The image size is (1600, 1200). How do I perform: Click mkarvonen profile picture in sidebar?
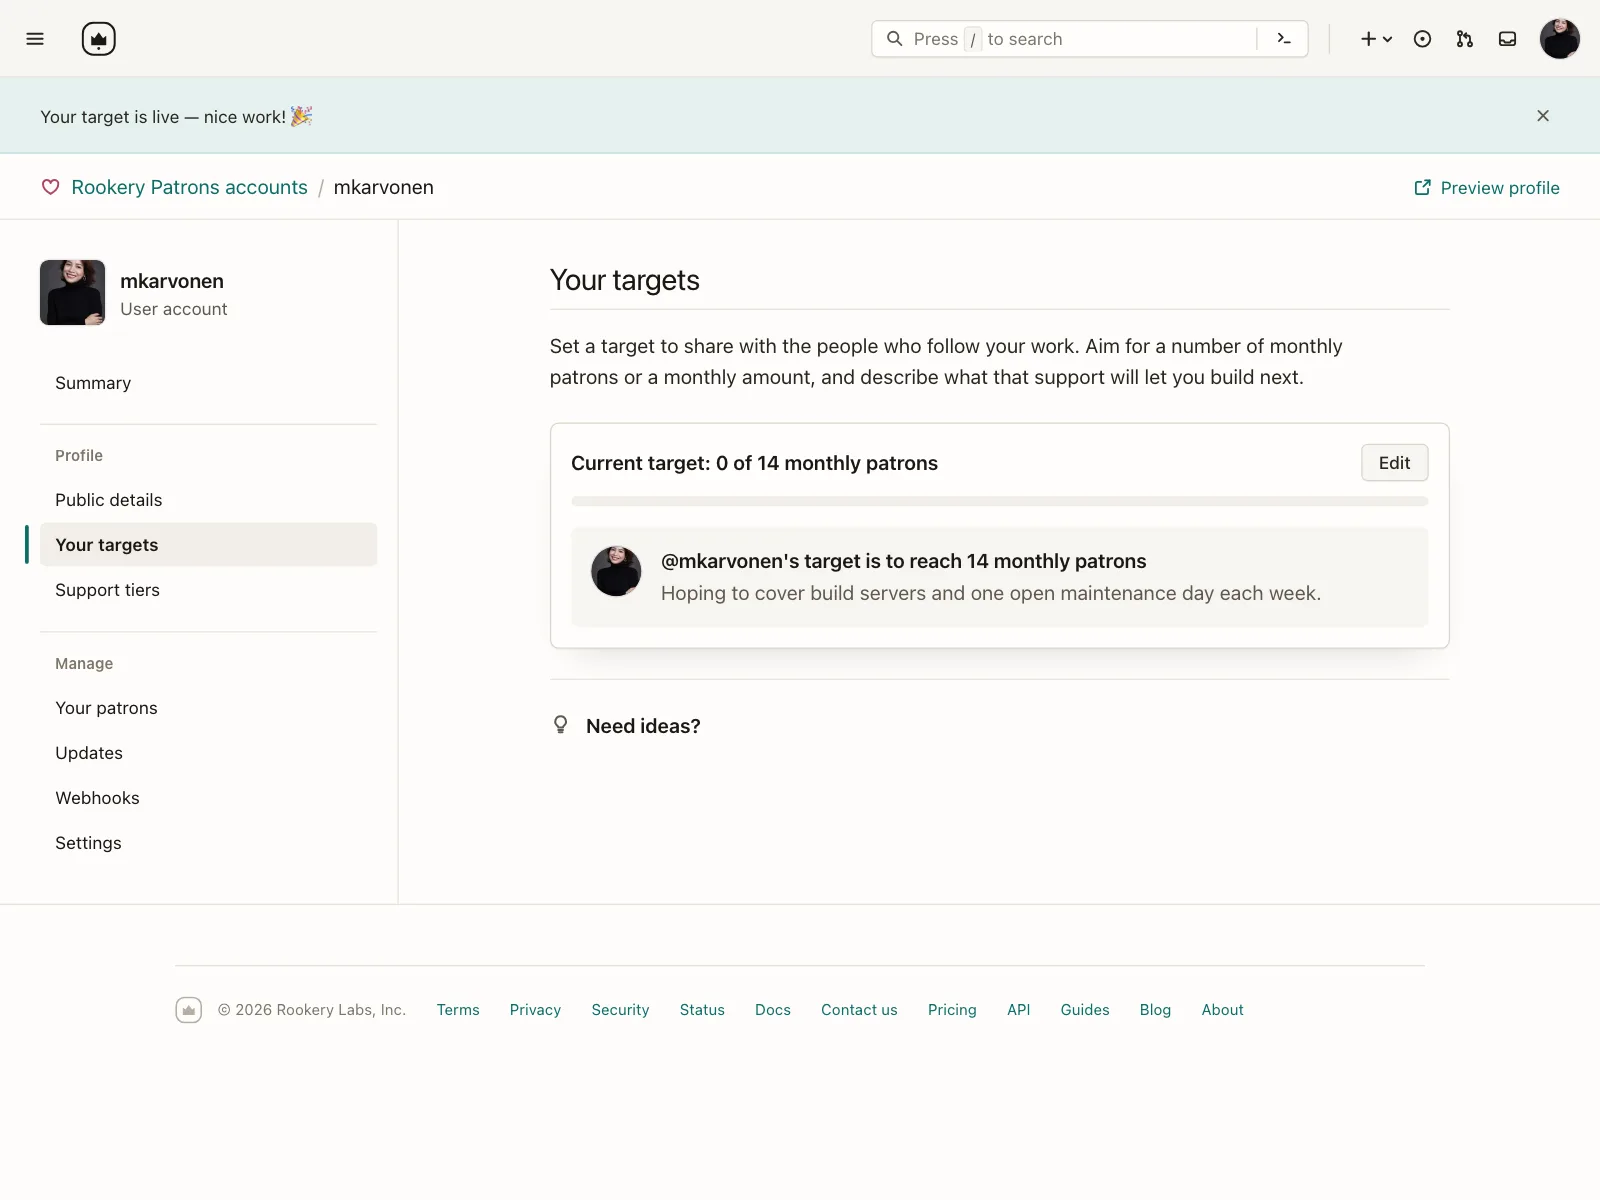pos(72,292)
